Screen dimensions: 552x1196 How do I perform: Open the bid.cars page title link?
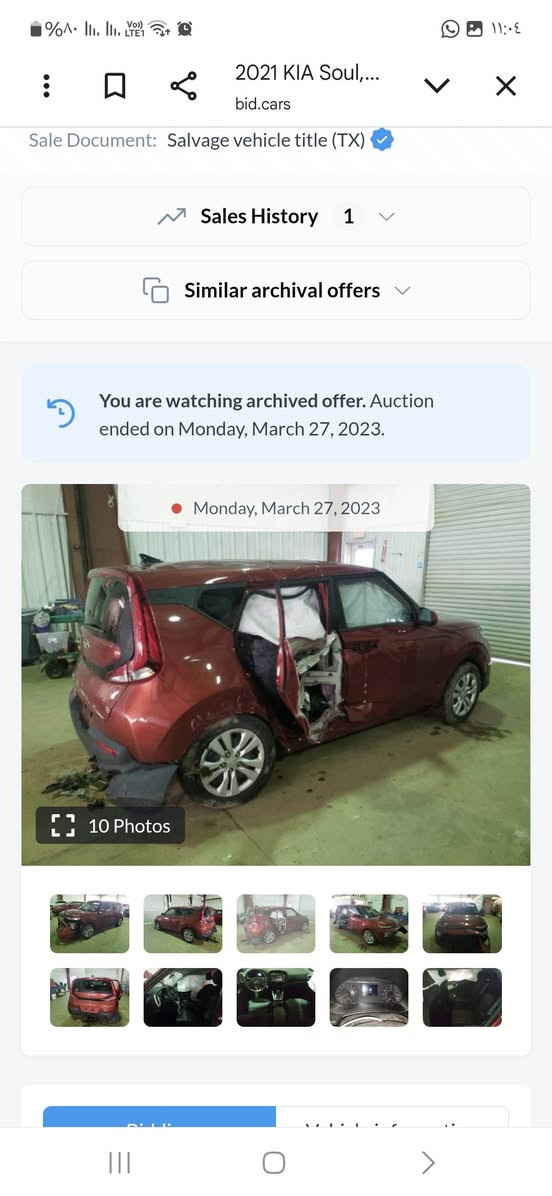coord(307,87)
